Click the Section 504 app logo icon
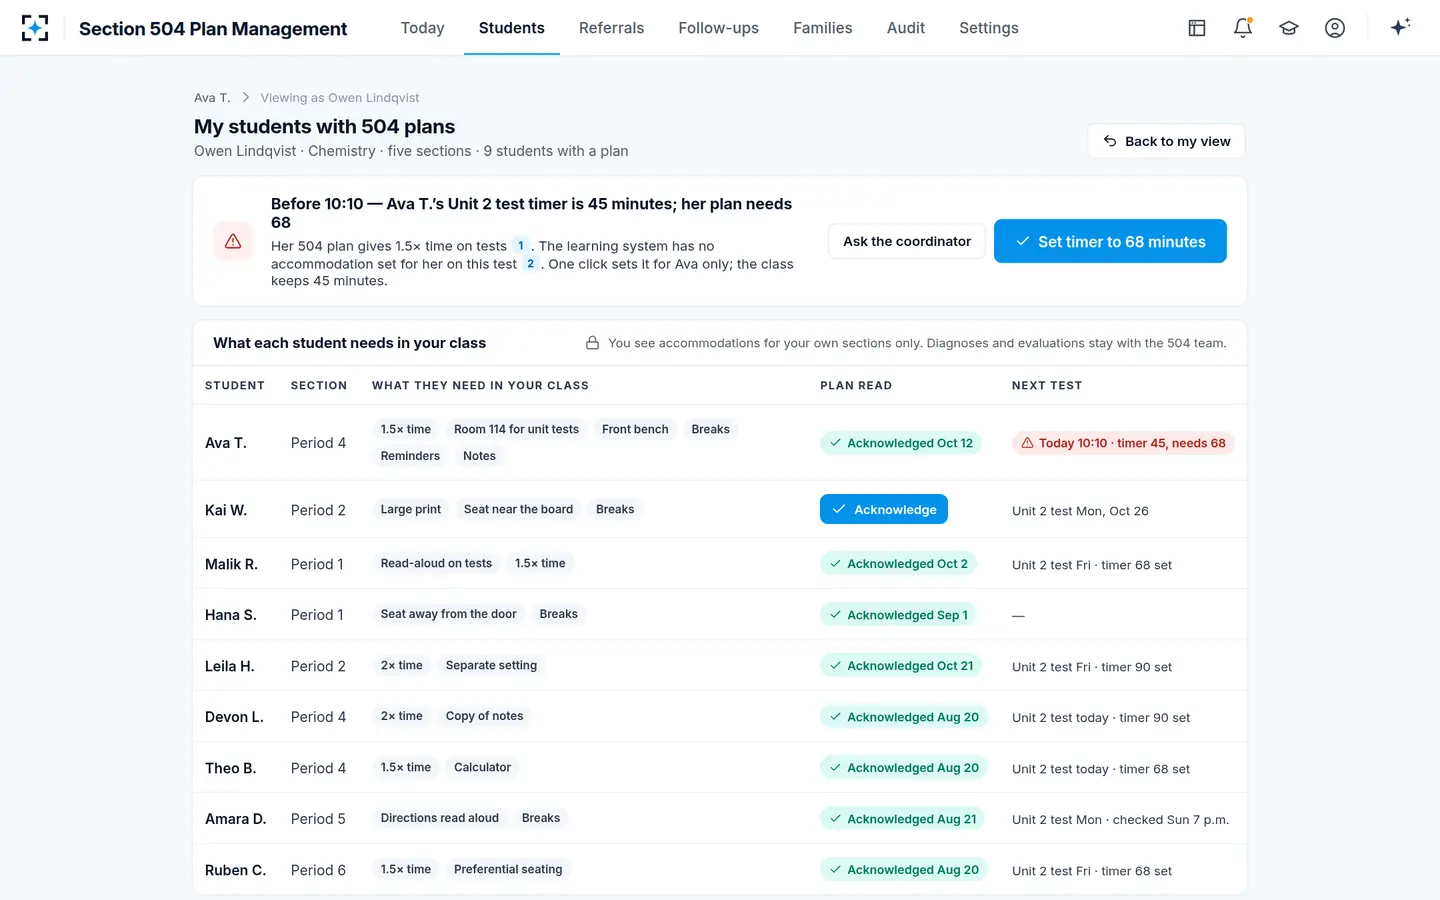Screen dimensions: 1440x900 tap(35, 28)
